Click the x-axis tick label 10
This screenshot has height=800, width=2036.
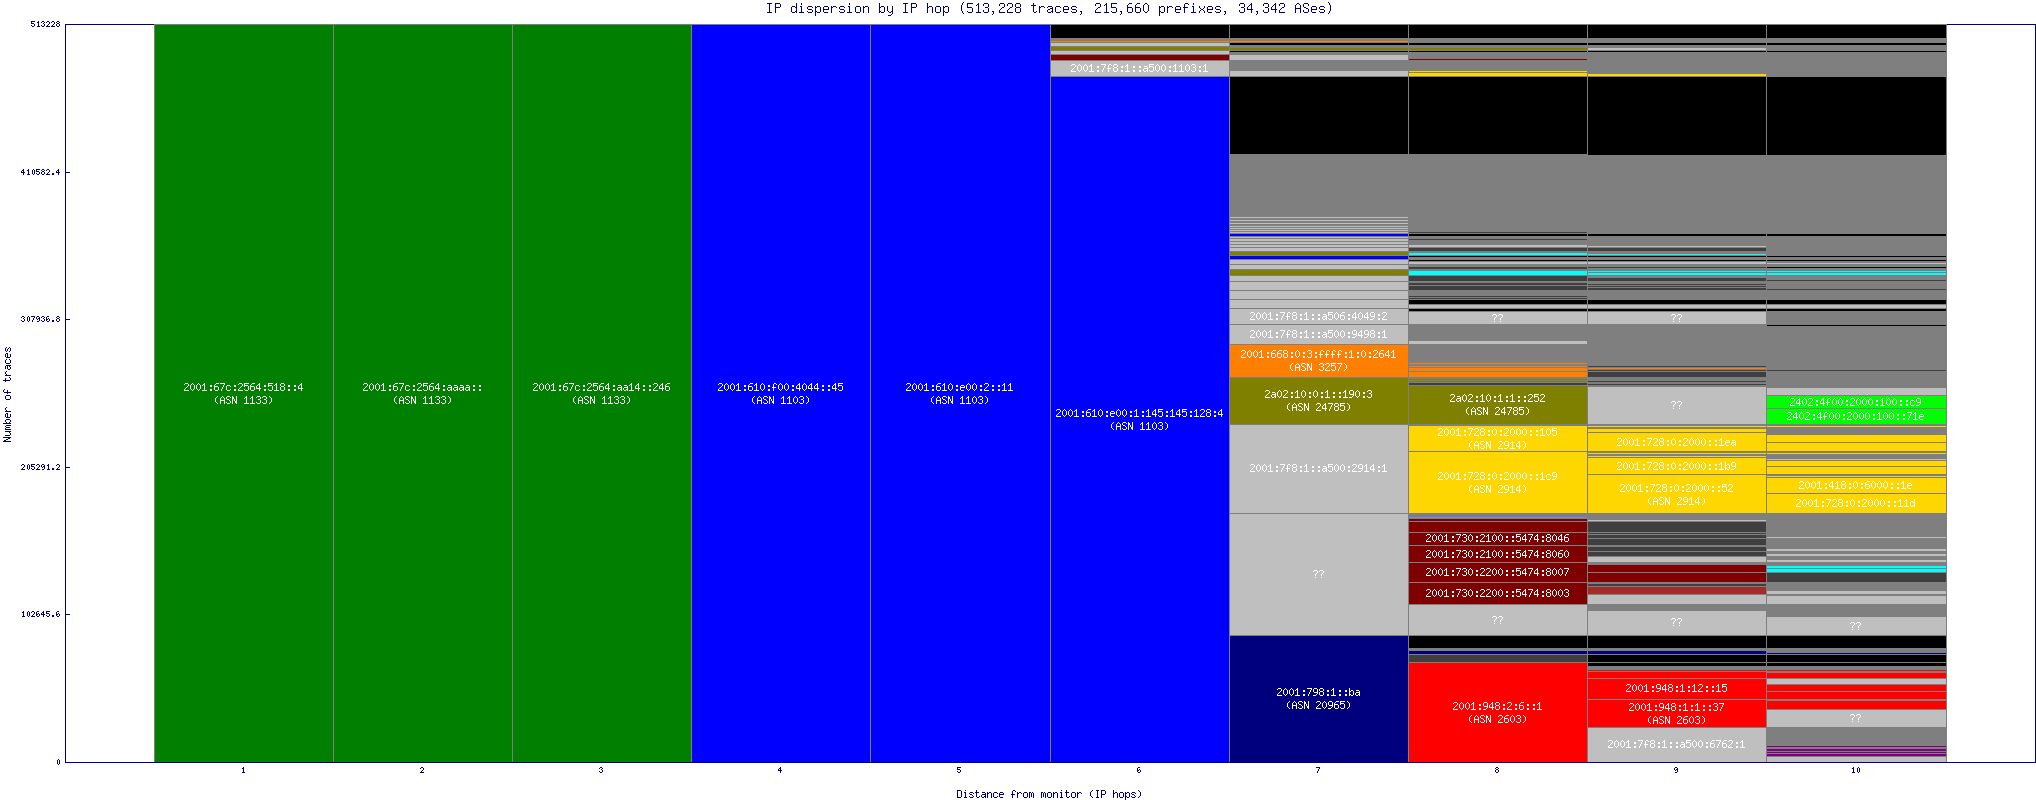(1855, 770)
